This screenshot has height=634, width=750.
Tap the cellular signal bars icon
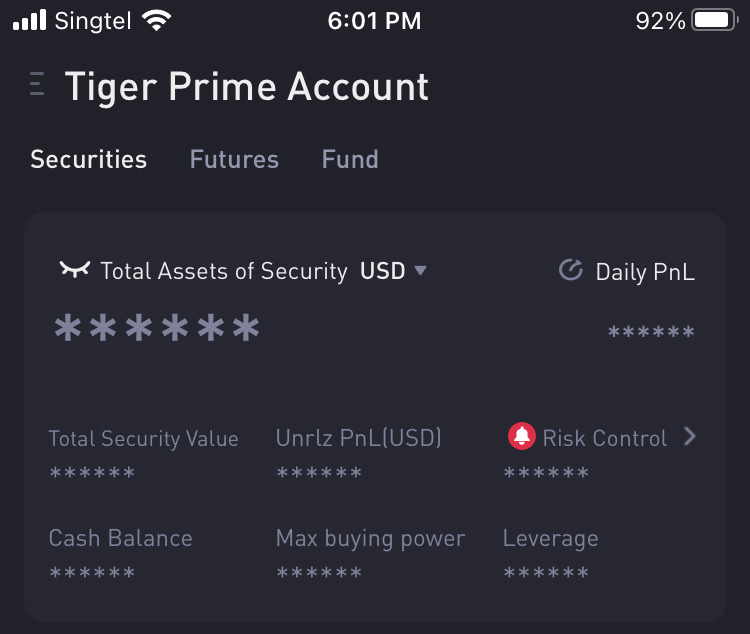(30, 20)
